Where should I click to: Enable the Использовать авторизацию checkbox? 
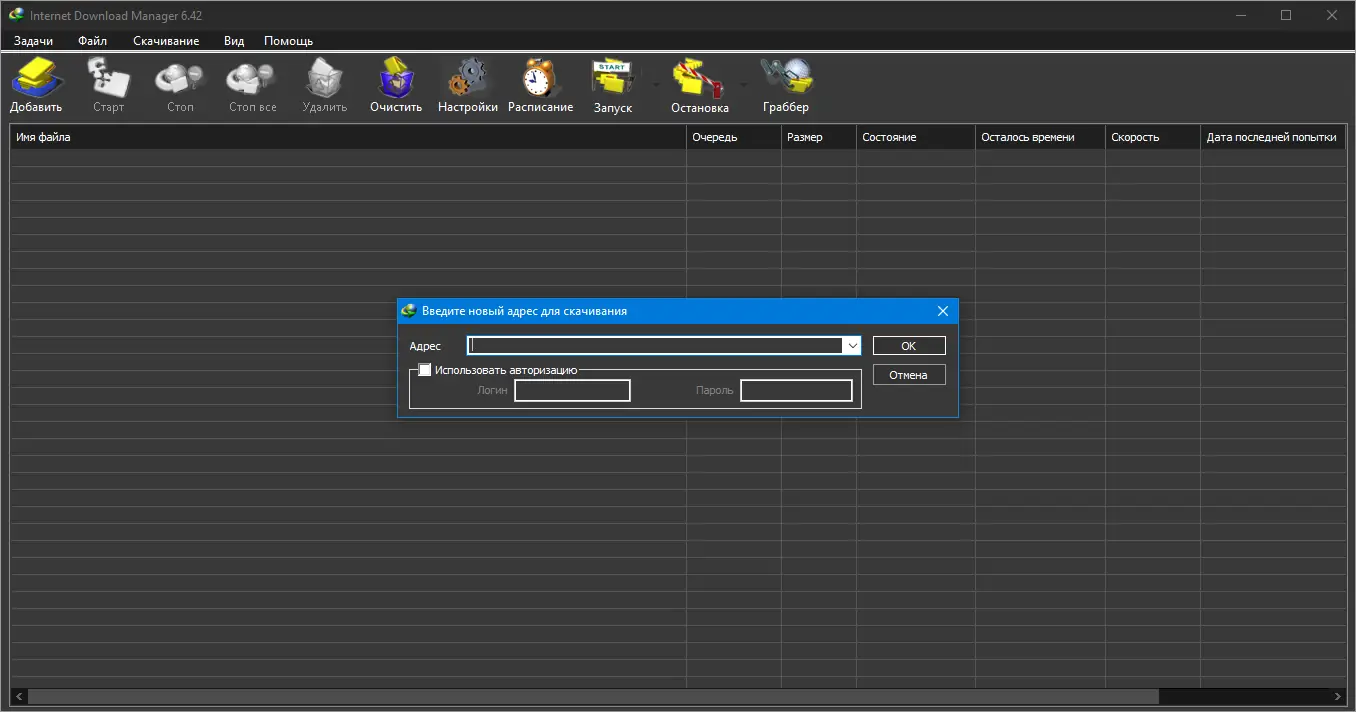coord(425,369)
